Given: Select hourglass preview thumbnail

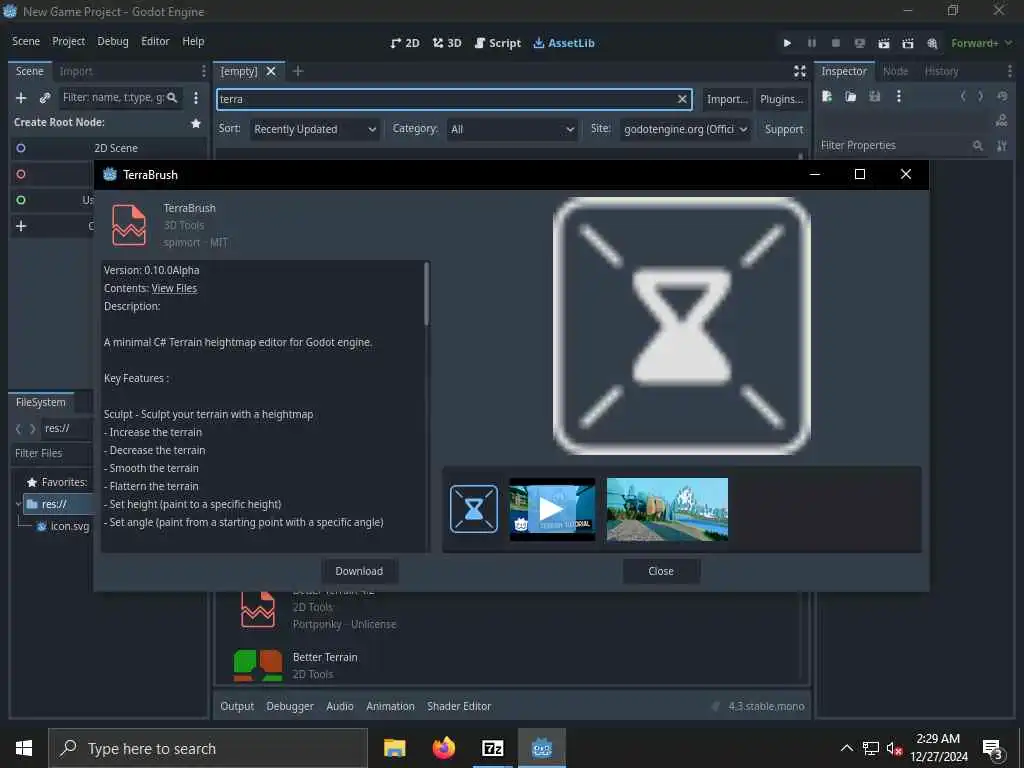Looking at the screenshot, I should point(474,509).
